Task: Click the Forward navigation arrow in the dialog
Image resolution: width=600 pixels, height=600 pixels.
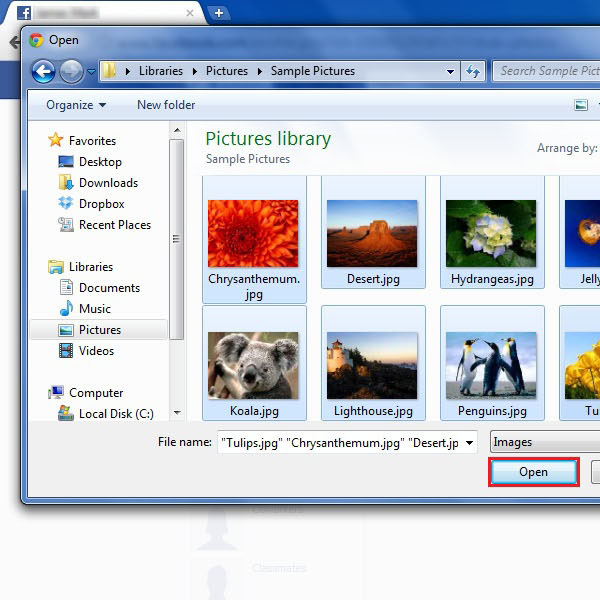Action: [71, 71]
